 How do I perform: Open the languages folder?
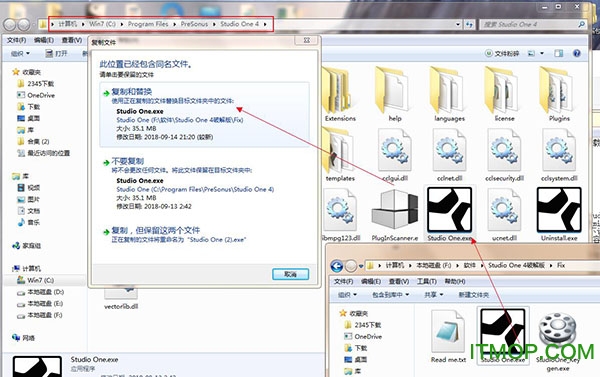449,94
